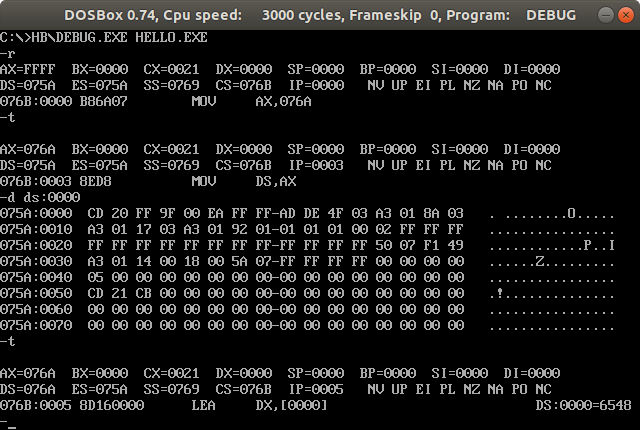640x430 pixels.
Task: Click the 075A:0040 dump row address
Action: [36, 277]
